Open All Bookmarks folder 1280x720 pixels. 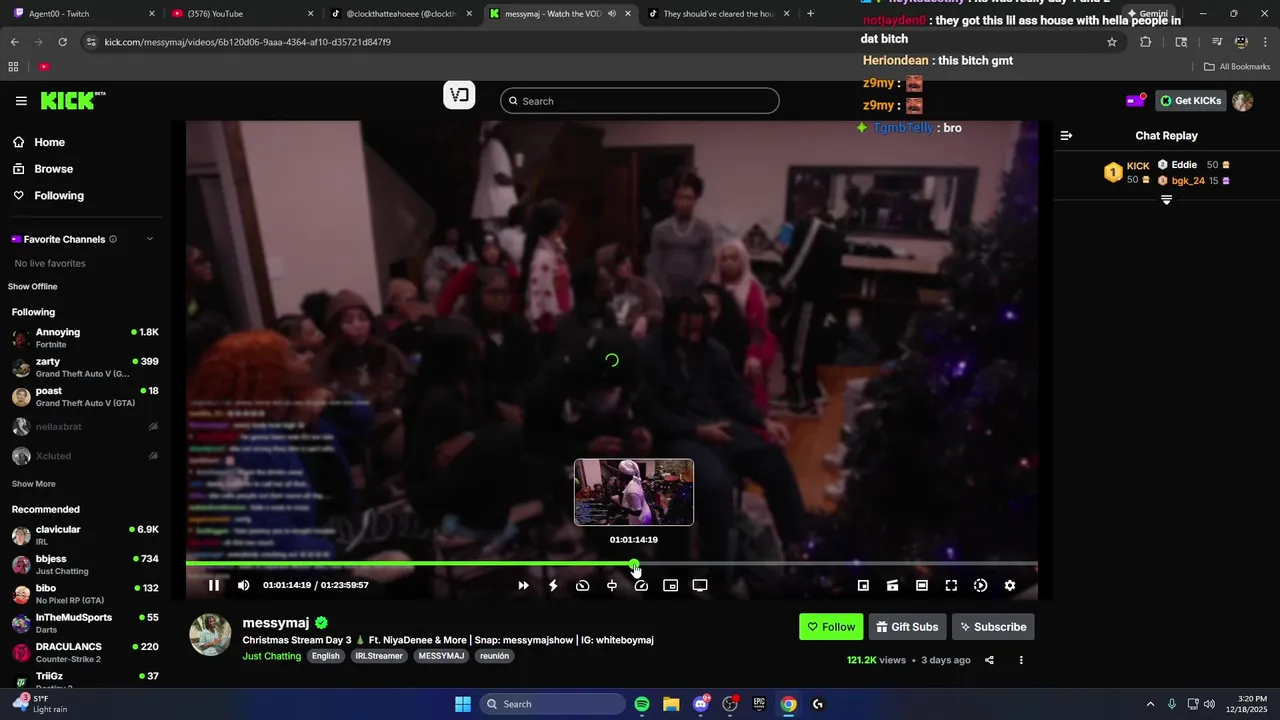coord(1237,67)
